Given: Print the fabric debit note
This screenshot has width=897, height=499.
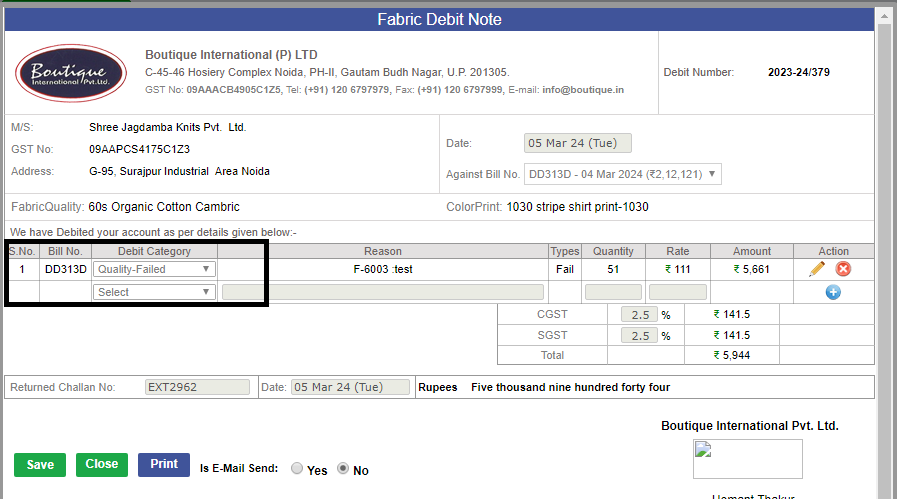Looking at the screenshot, I should tap(164, 464).
